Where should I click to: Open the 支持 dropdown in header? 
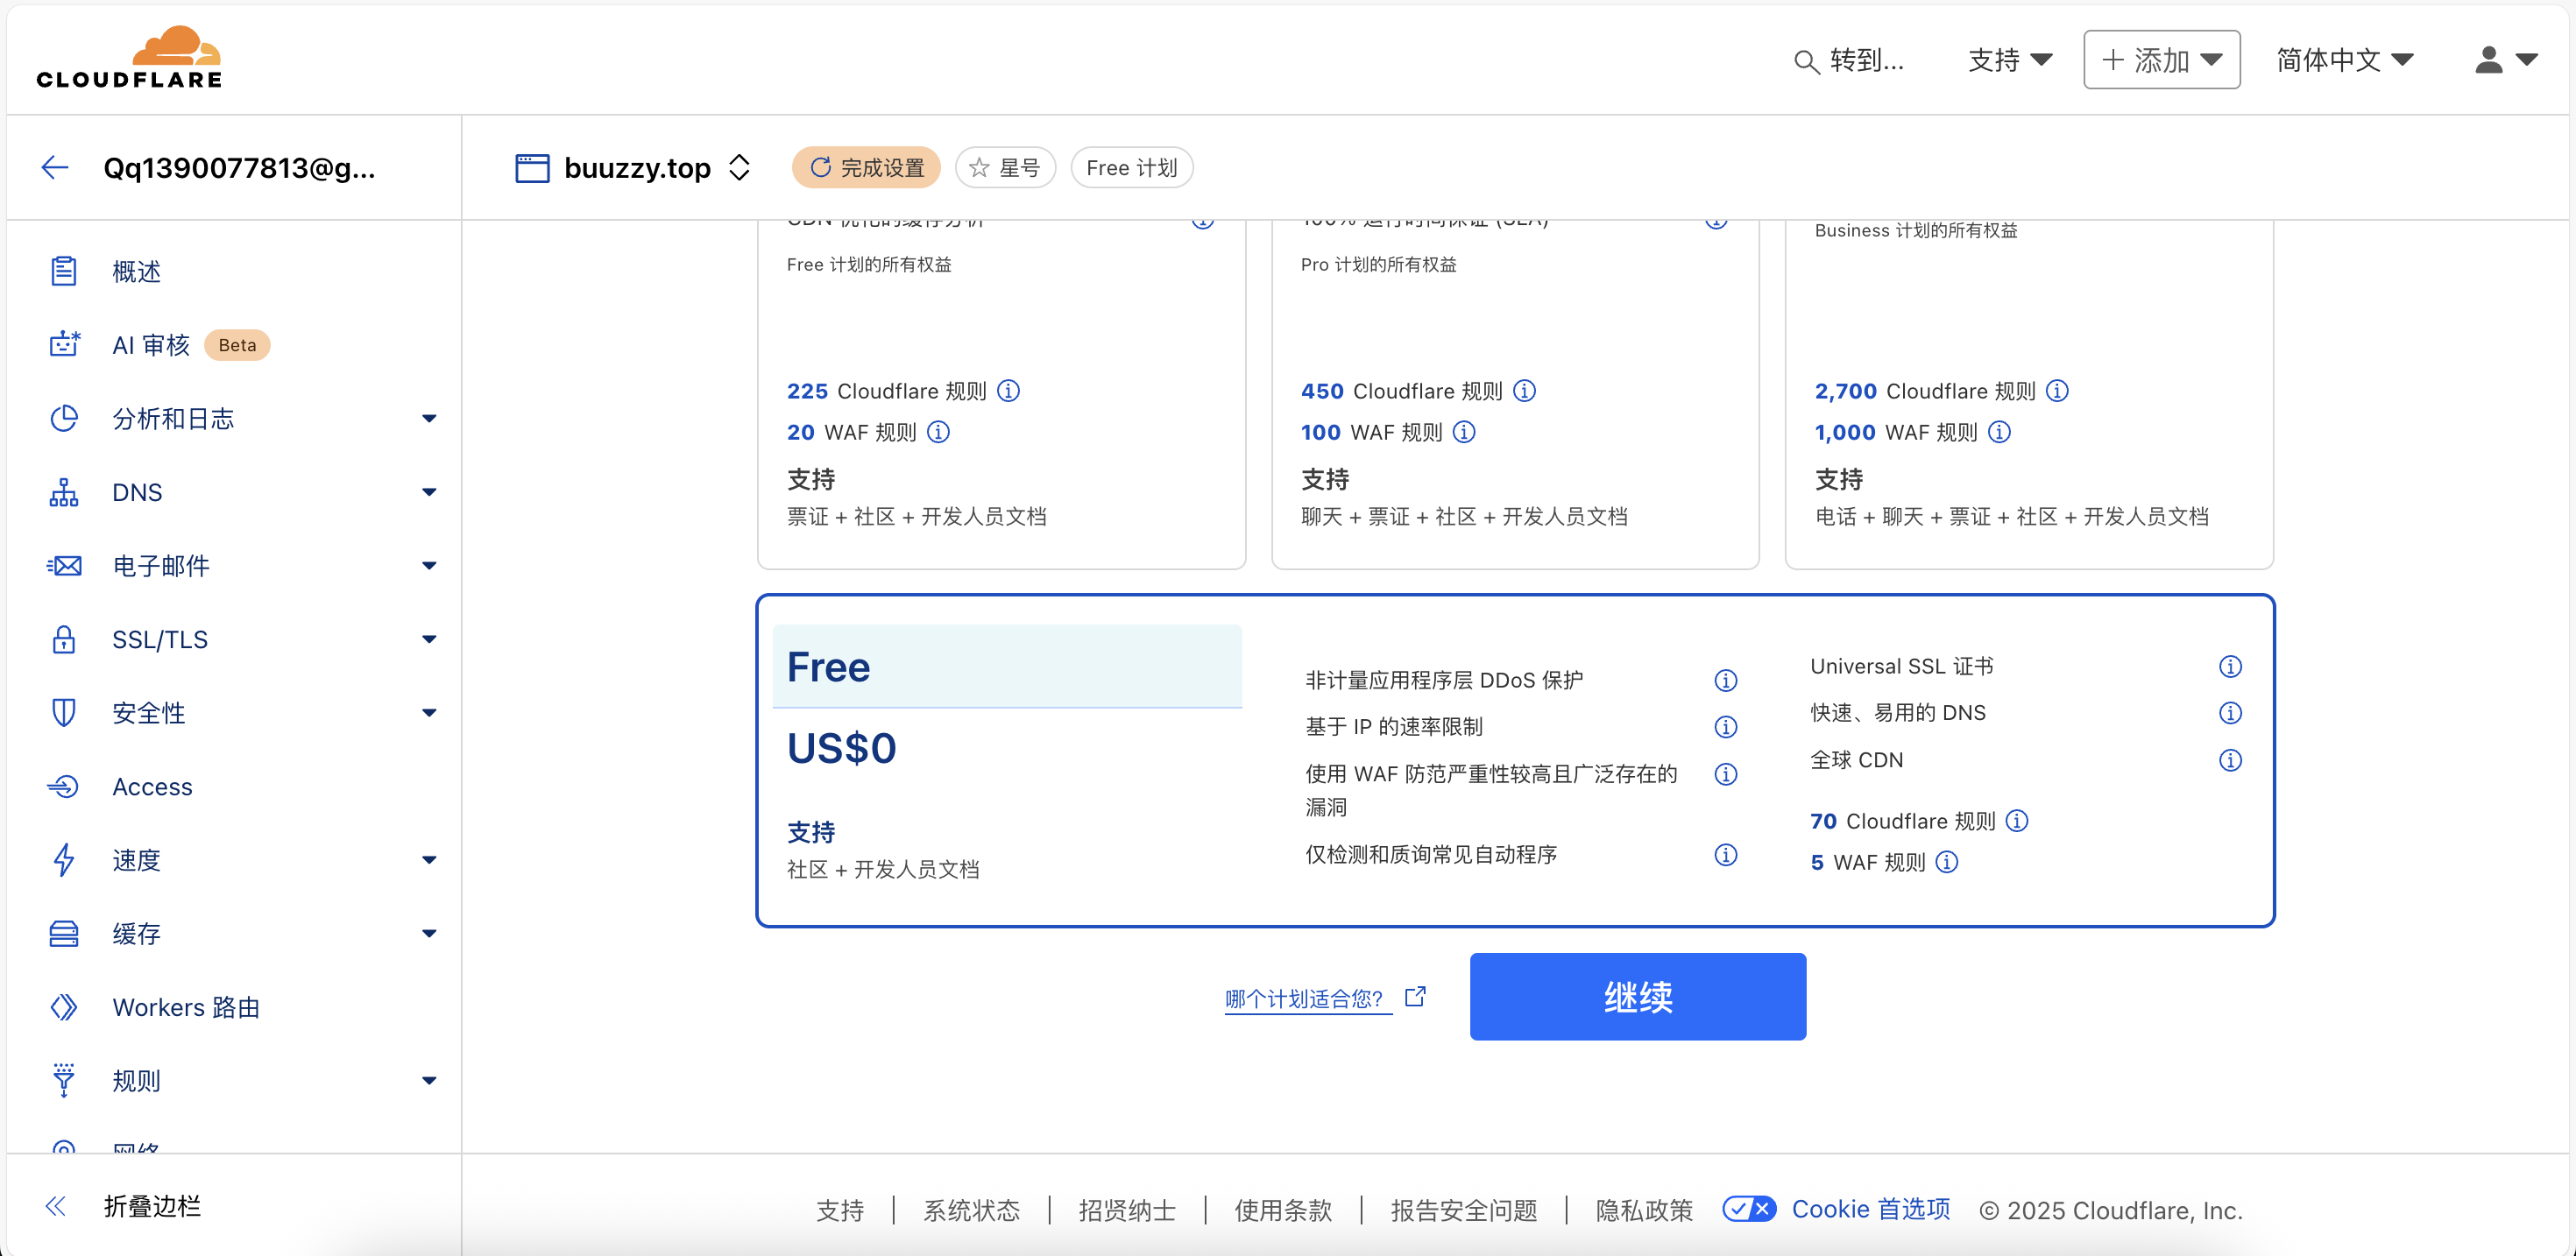coord(2010,60)
